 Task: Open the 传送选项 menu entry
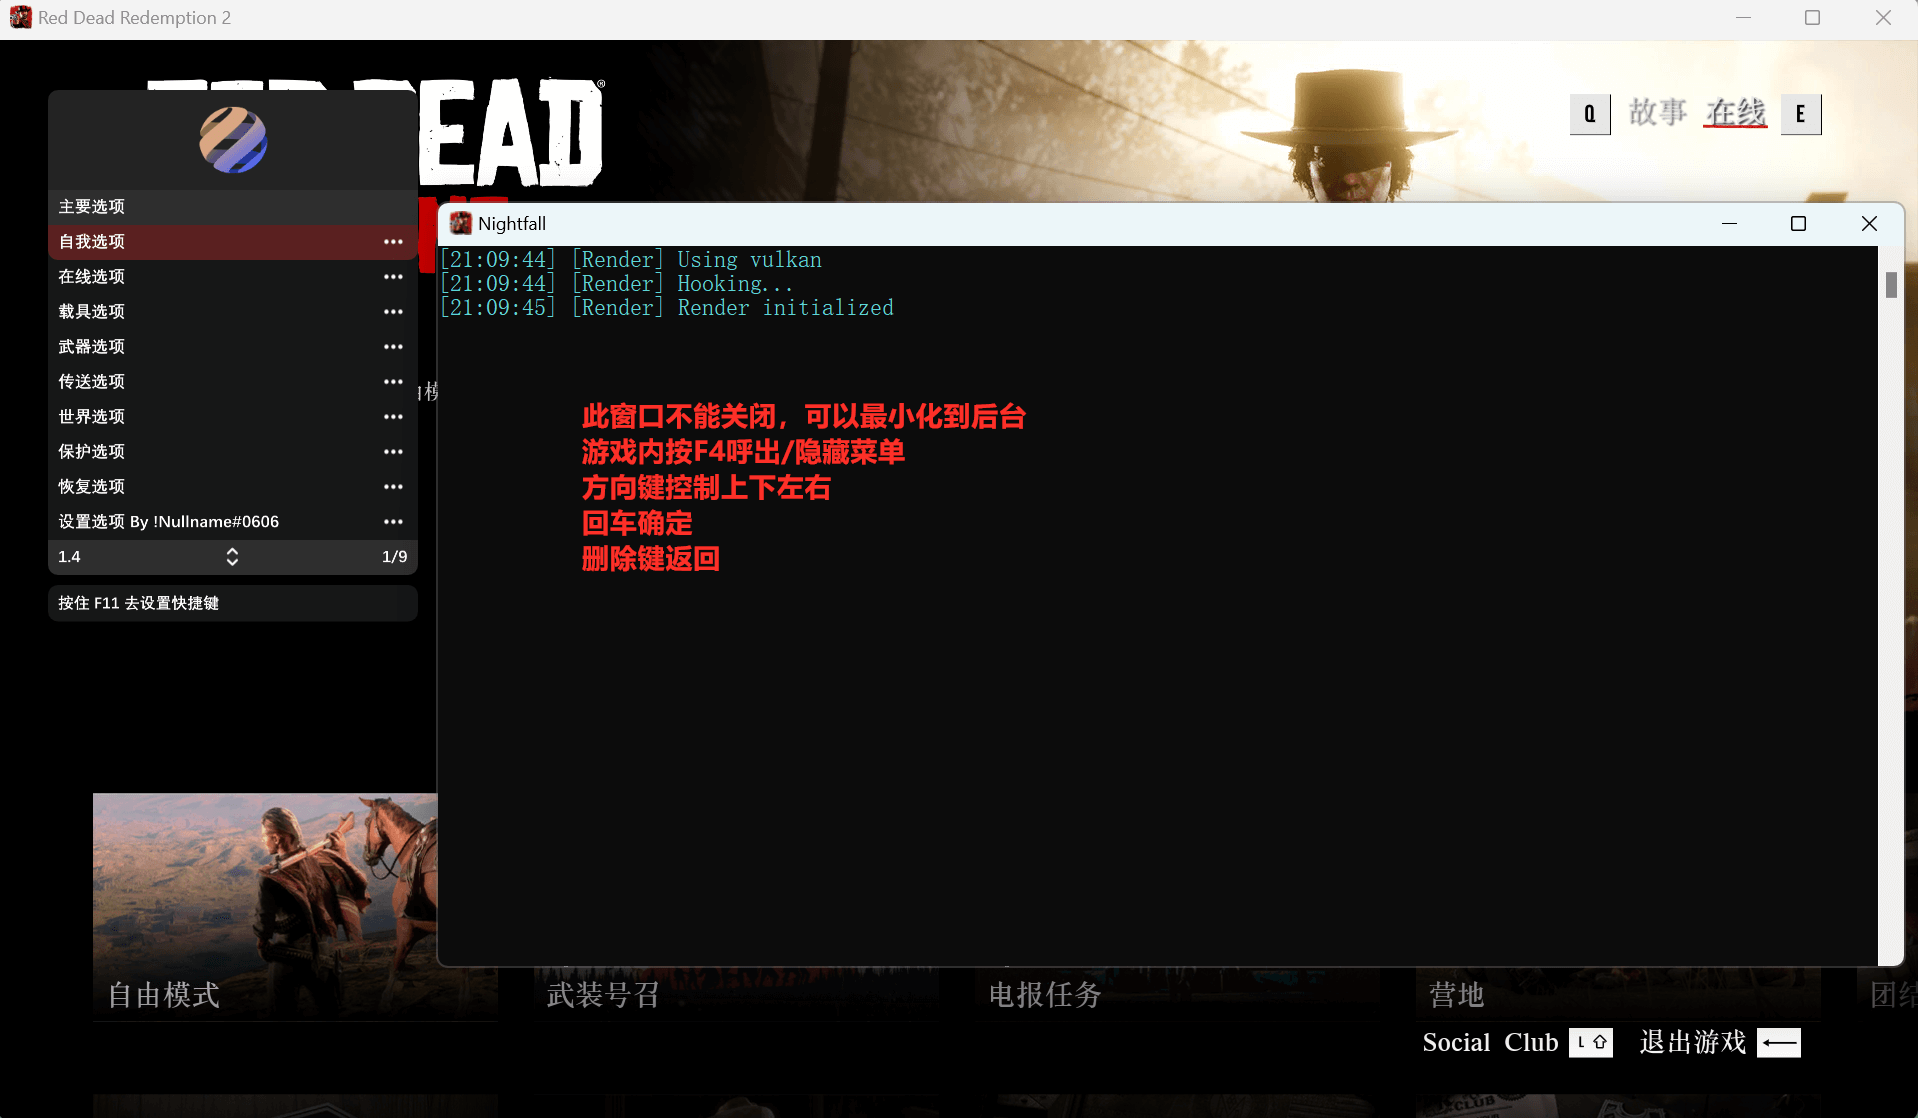click(233, 382)
